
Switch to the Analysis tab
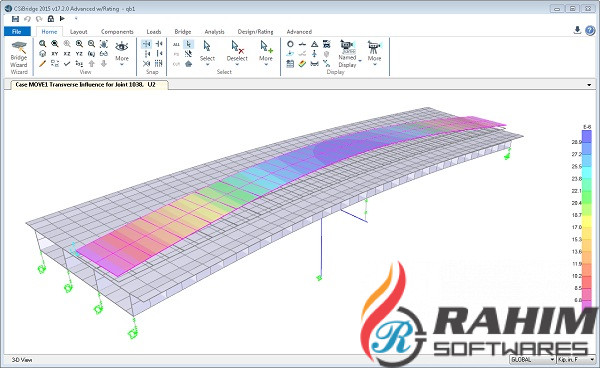pyautogui.click(x=214, y=32)
